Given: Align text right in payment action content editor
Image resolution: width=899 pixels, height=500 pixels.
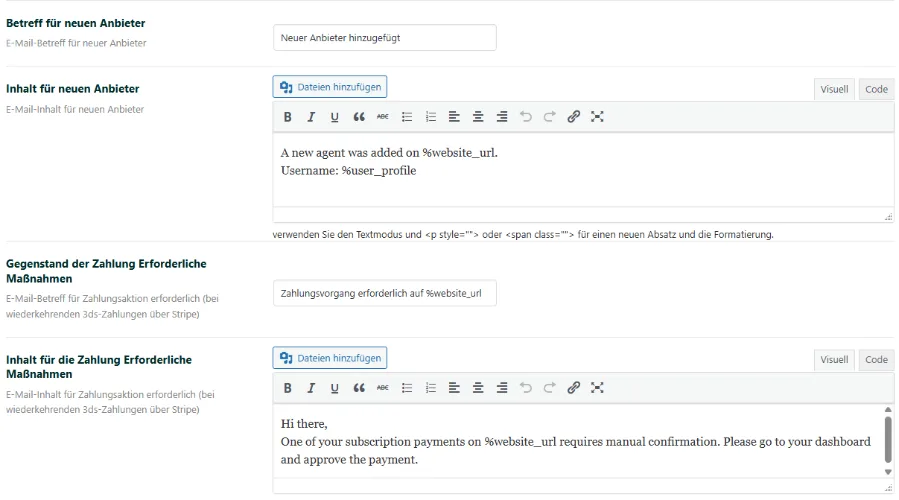Looking at the screenshot, I should 502,388.
